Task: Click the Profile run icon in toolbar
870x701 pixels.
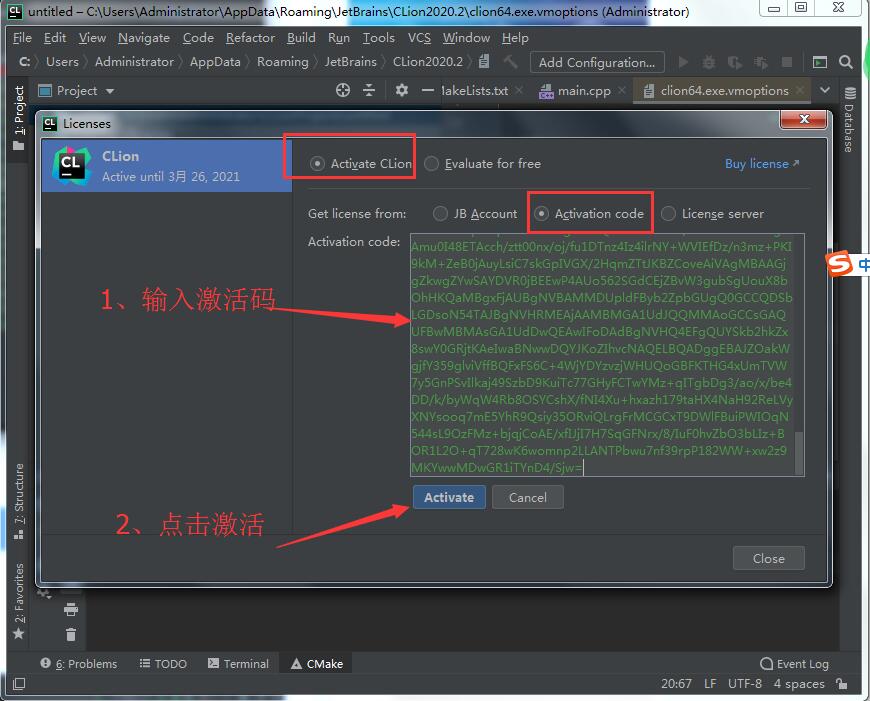Action: coord(761,62)
